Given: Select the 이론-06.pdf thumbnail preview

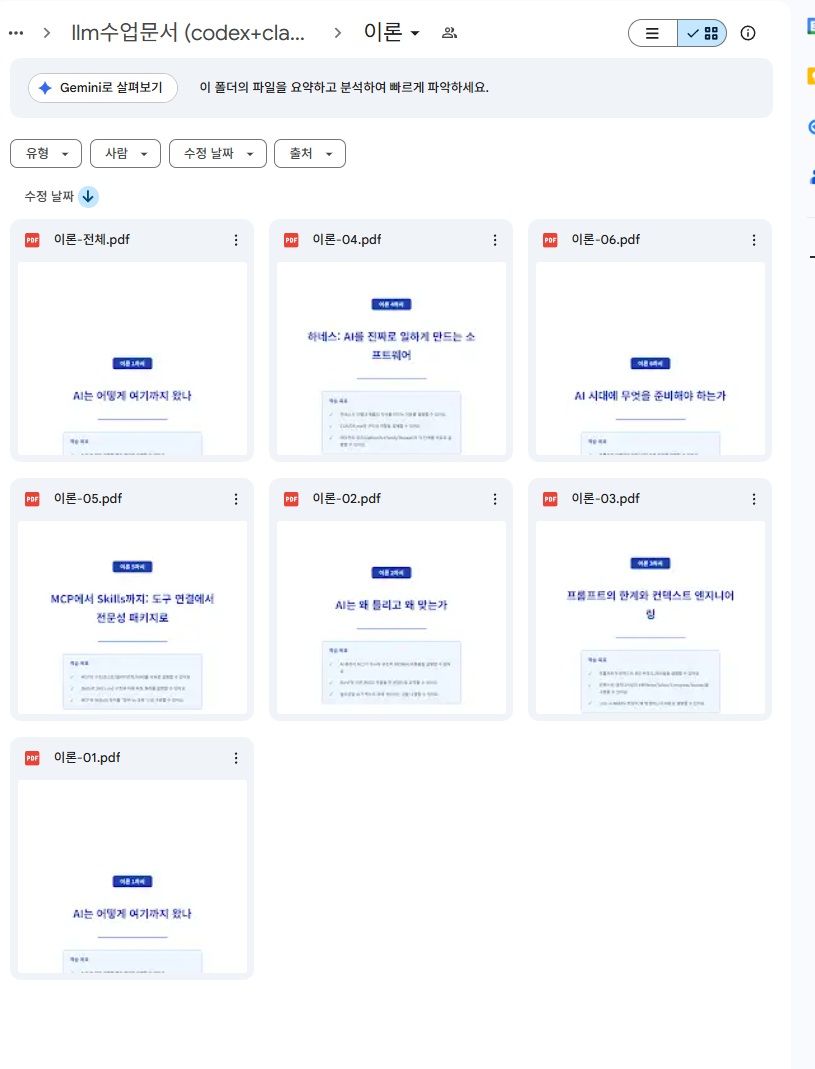Looking at the screenshot, I should (x=650, y=359).
